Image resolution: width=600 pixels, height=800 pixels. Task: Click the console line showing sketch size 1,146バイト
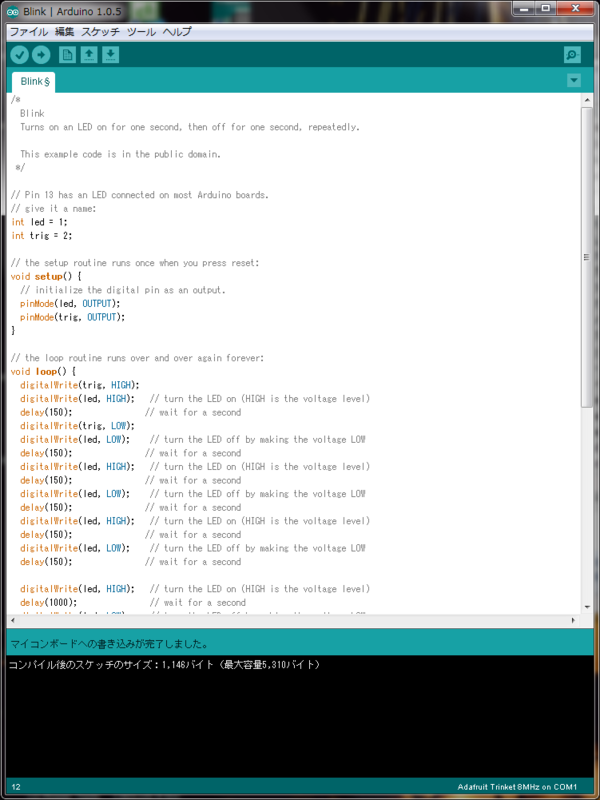[x=164, y=665]
